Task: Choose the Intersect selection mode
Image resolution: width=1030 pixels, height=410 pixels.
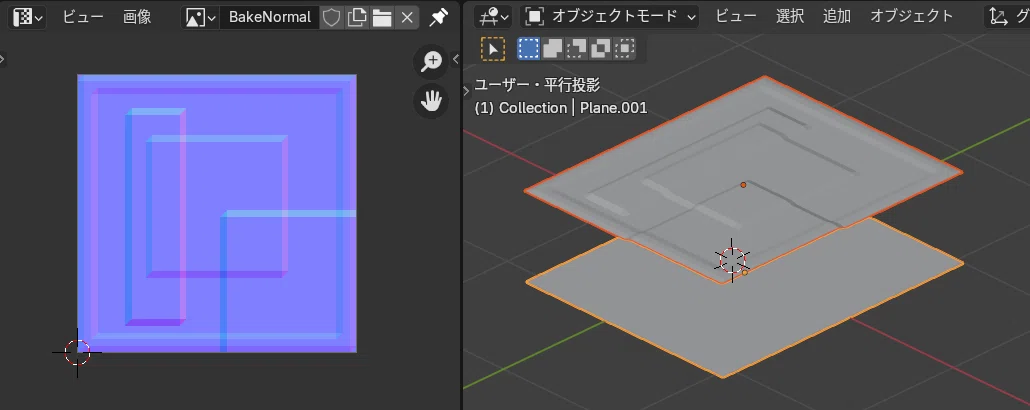Action: (625, 49)
